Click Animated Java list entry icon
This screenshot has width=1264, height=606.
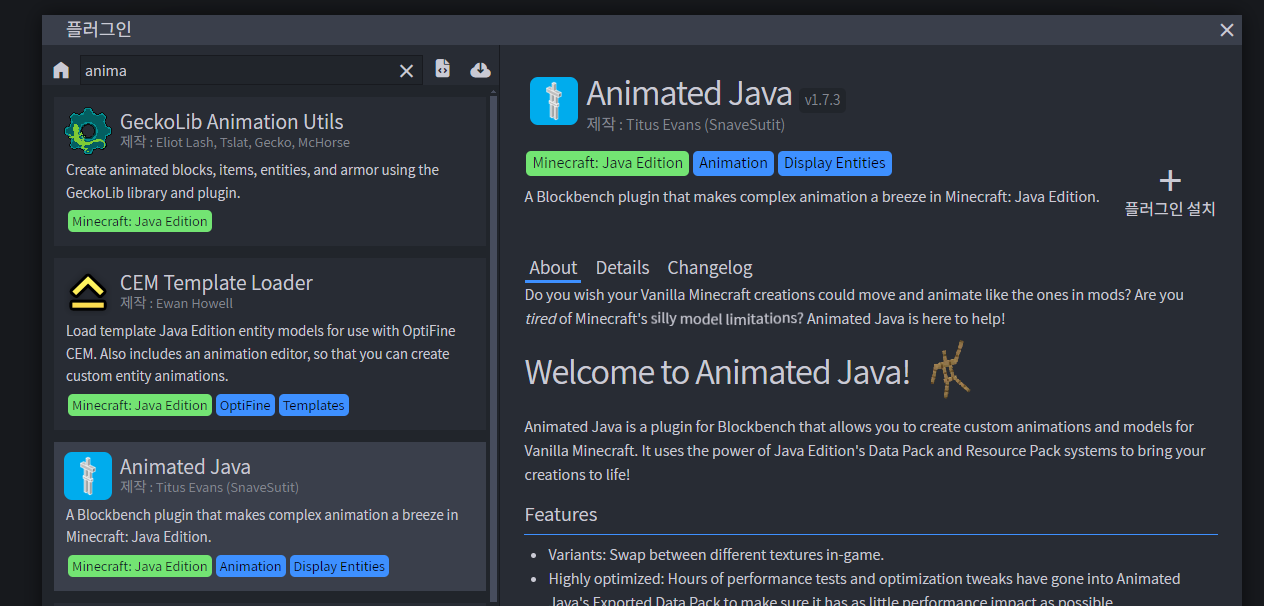[87, 475]
